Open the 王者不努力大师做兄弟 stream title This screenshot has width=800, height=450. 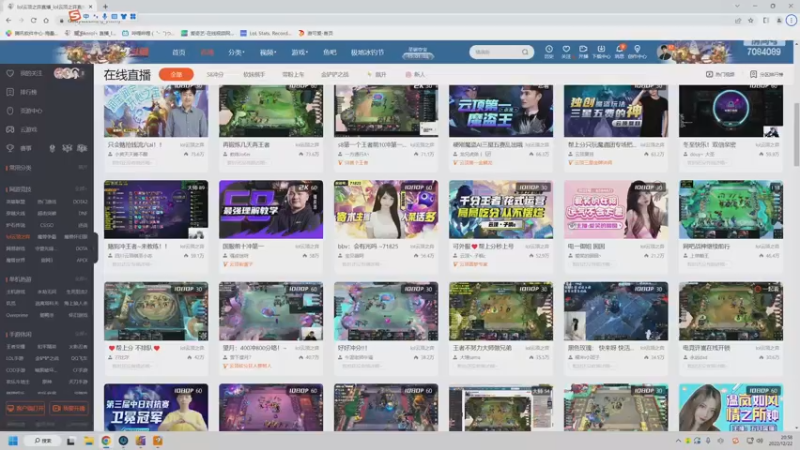[x=482, y=348]
